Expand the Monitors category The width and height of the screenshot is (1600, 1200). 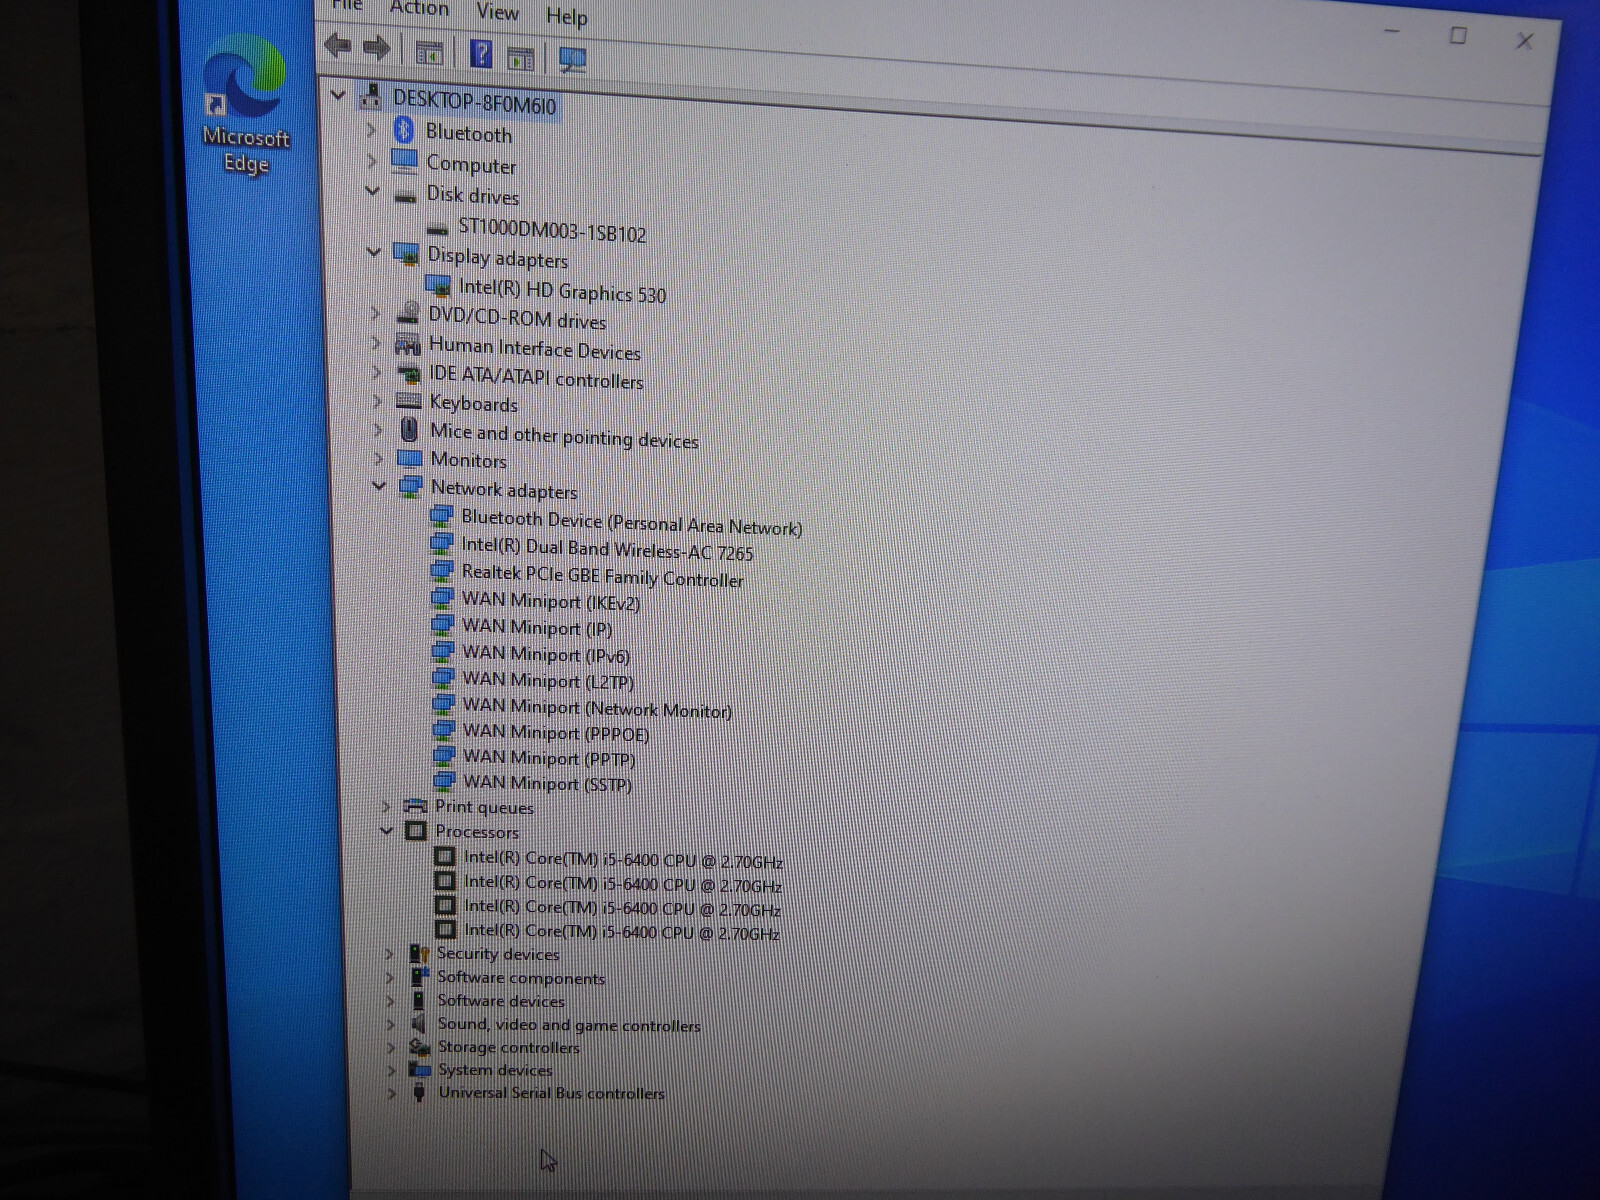point(379,459)
